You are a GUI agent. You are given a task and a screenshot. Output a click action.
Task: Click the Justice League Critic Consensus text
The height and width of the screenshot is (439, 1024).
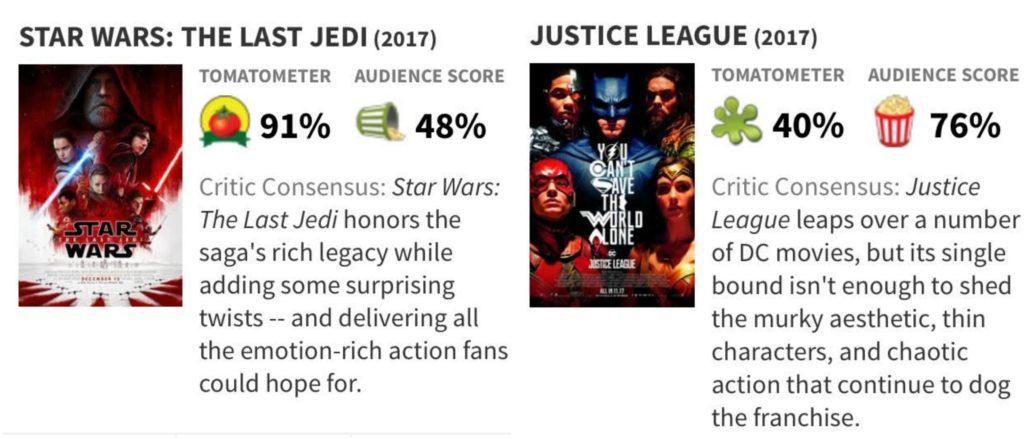pos(865,301)
